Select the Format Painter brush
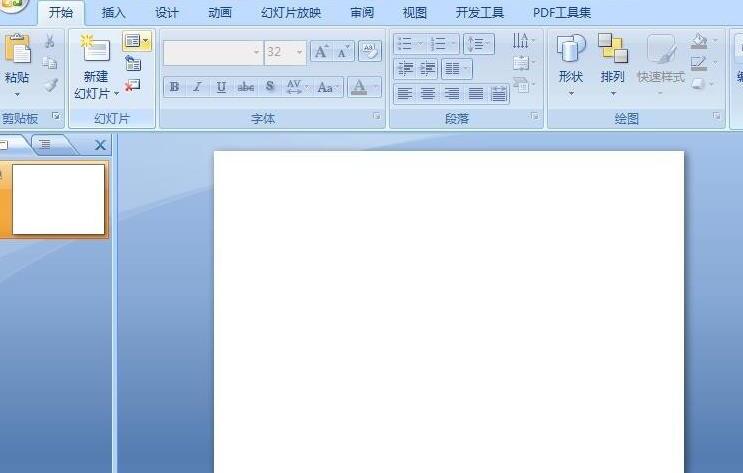The image size is (743, 473). [50, 84]
